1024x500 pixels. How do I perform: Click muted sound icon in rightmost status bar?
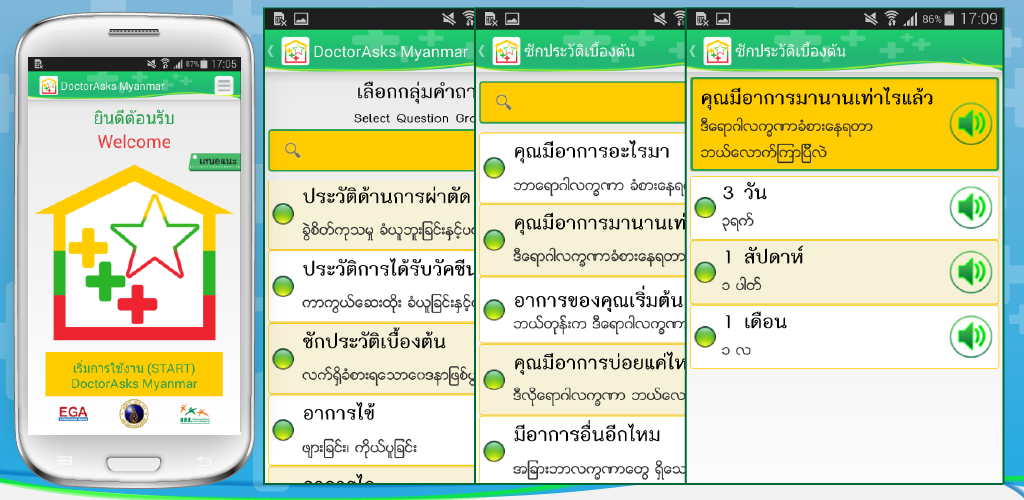[871, 19]
